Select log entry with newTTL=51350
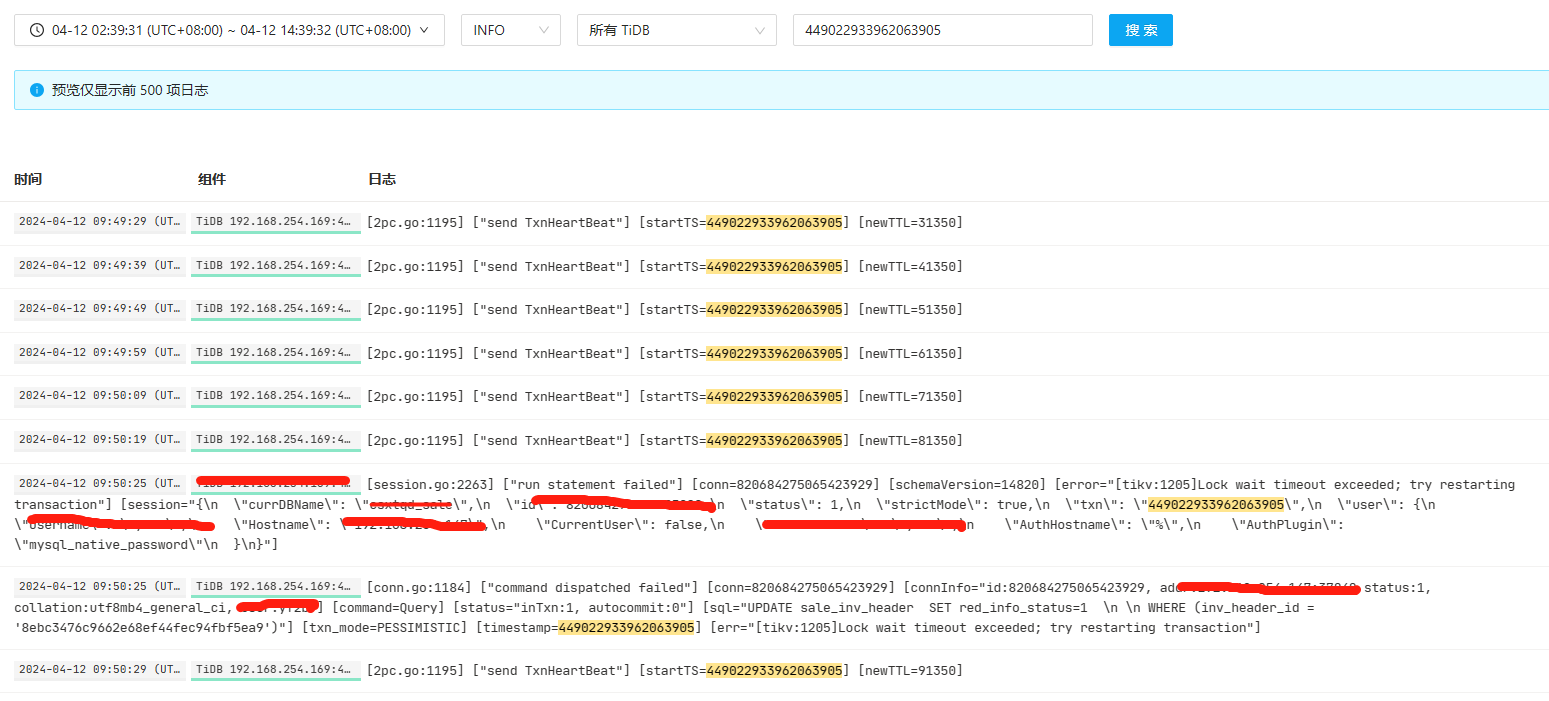 click(x=664, y=310)
